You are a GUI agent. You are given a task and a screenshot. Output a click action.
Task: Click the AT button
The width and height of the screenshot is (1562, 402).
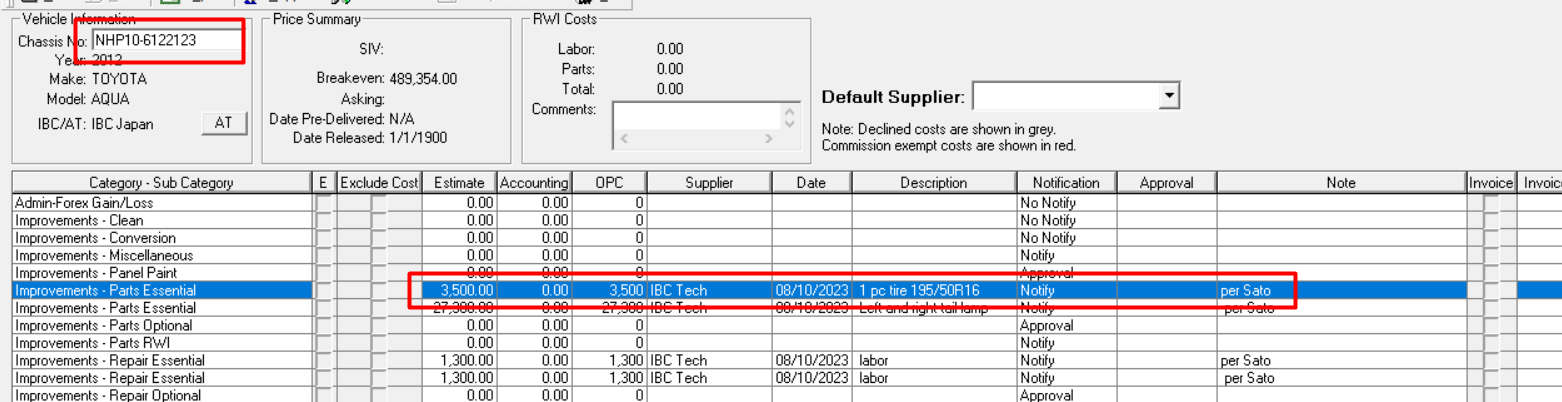point(224,123)
